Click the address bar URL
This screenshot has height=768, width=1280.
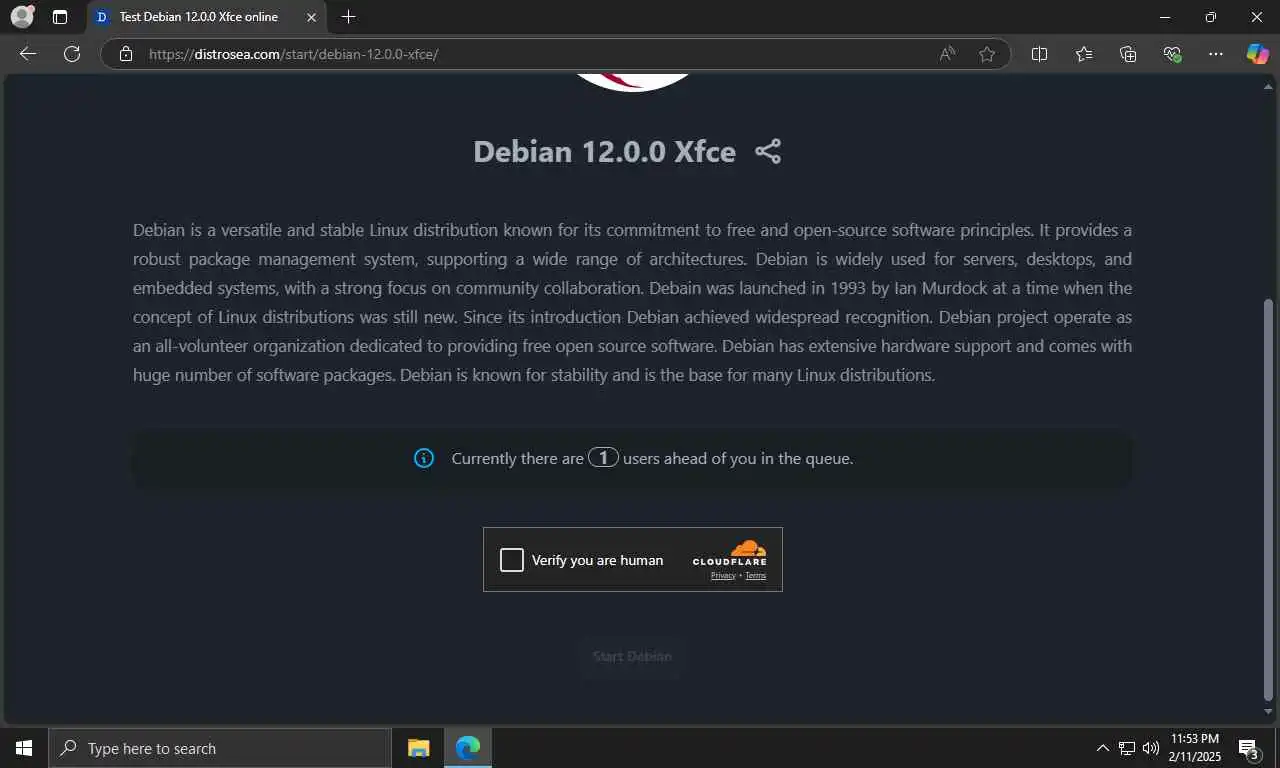293,54
